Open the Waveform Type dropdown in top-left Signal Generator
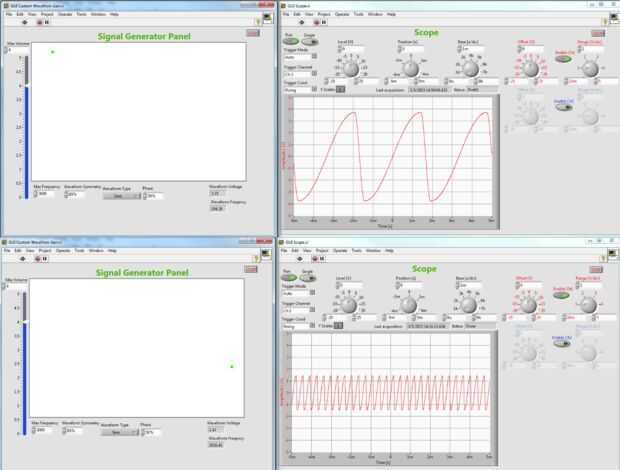The image size is (620, 470). tap(122, 196)
